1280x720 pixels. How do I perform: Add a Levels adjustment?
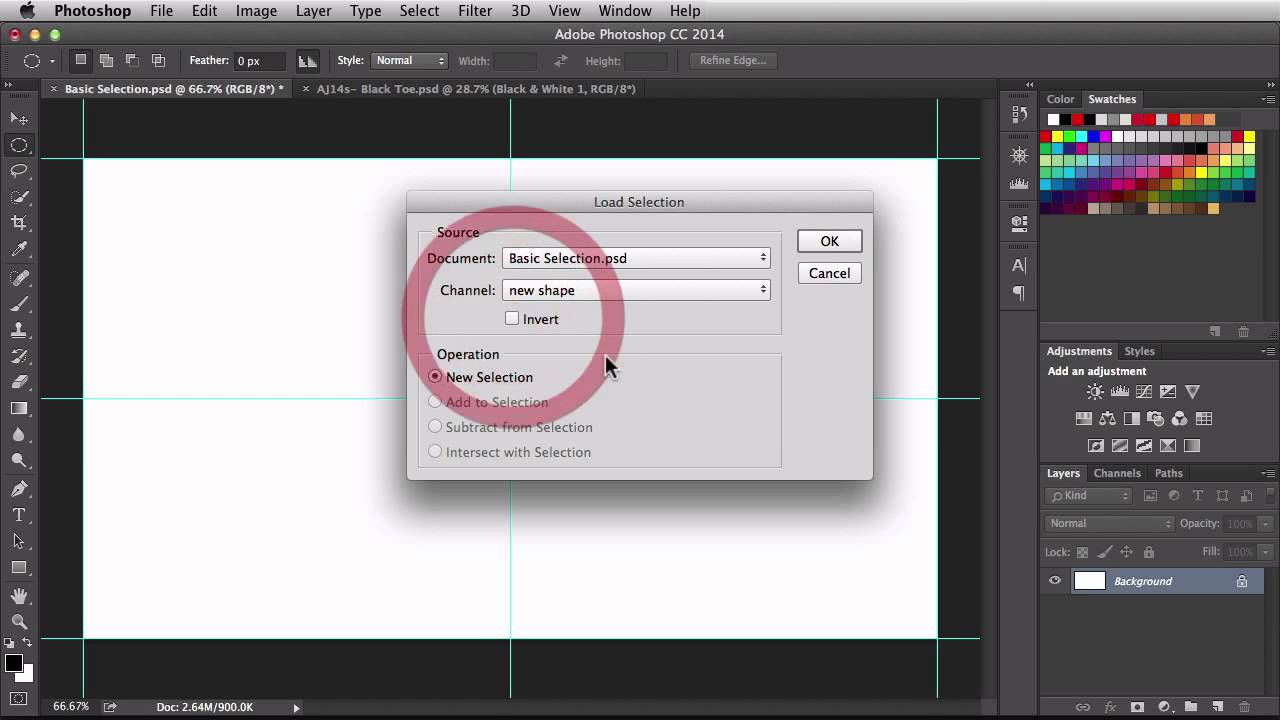click(1120, 392)
